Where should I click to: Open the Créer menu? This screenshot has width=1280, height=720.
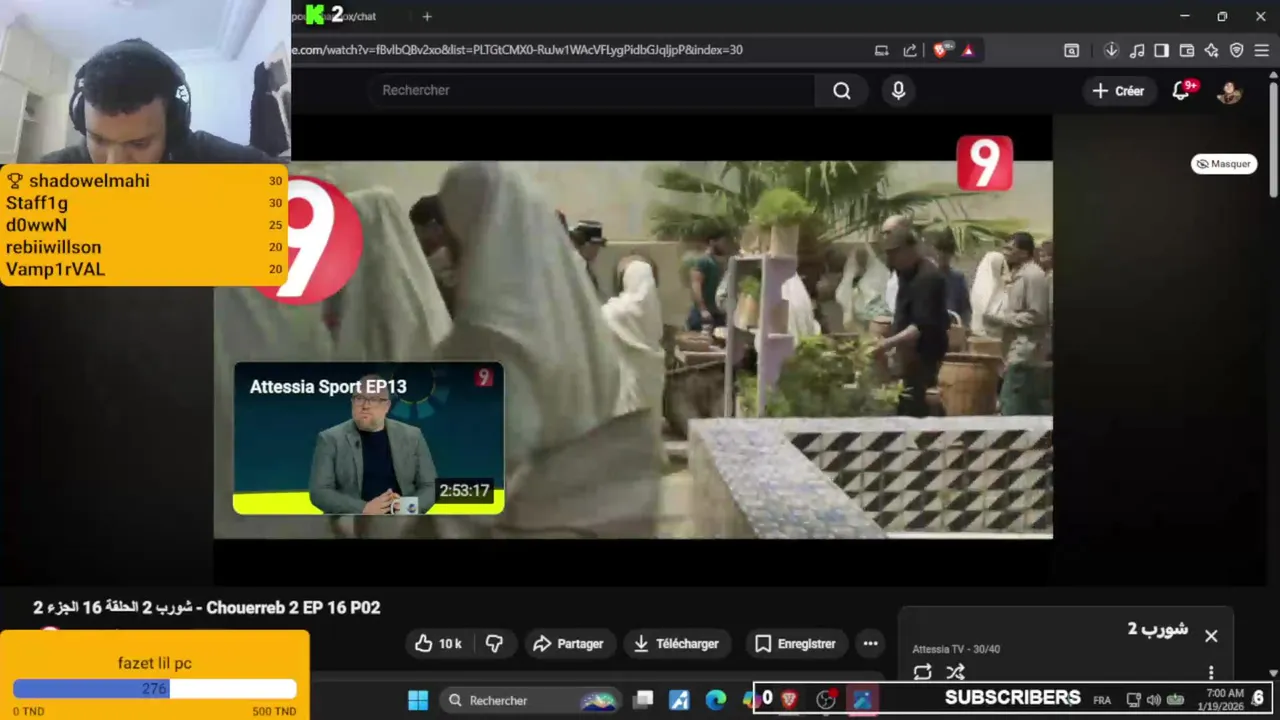[x=1118, y=91]
